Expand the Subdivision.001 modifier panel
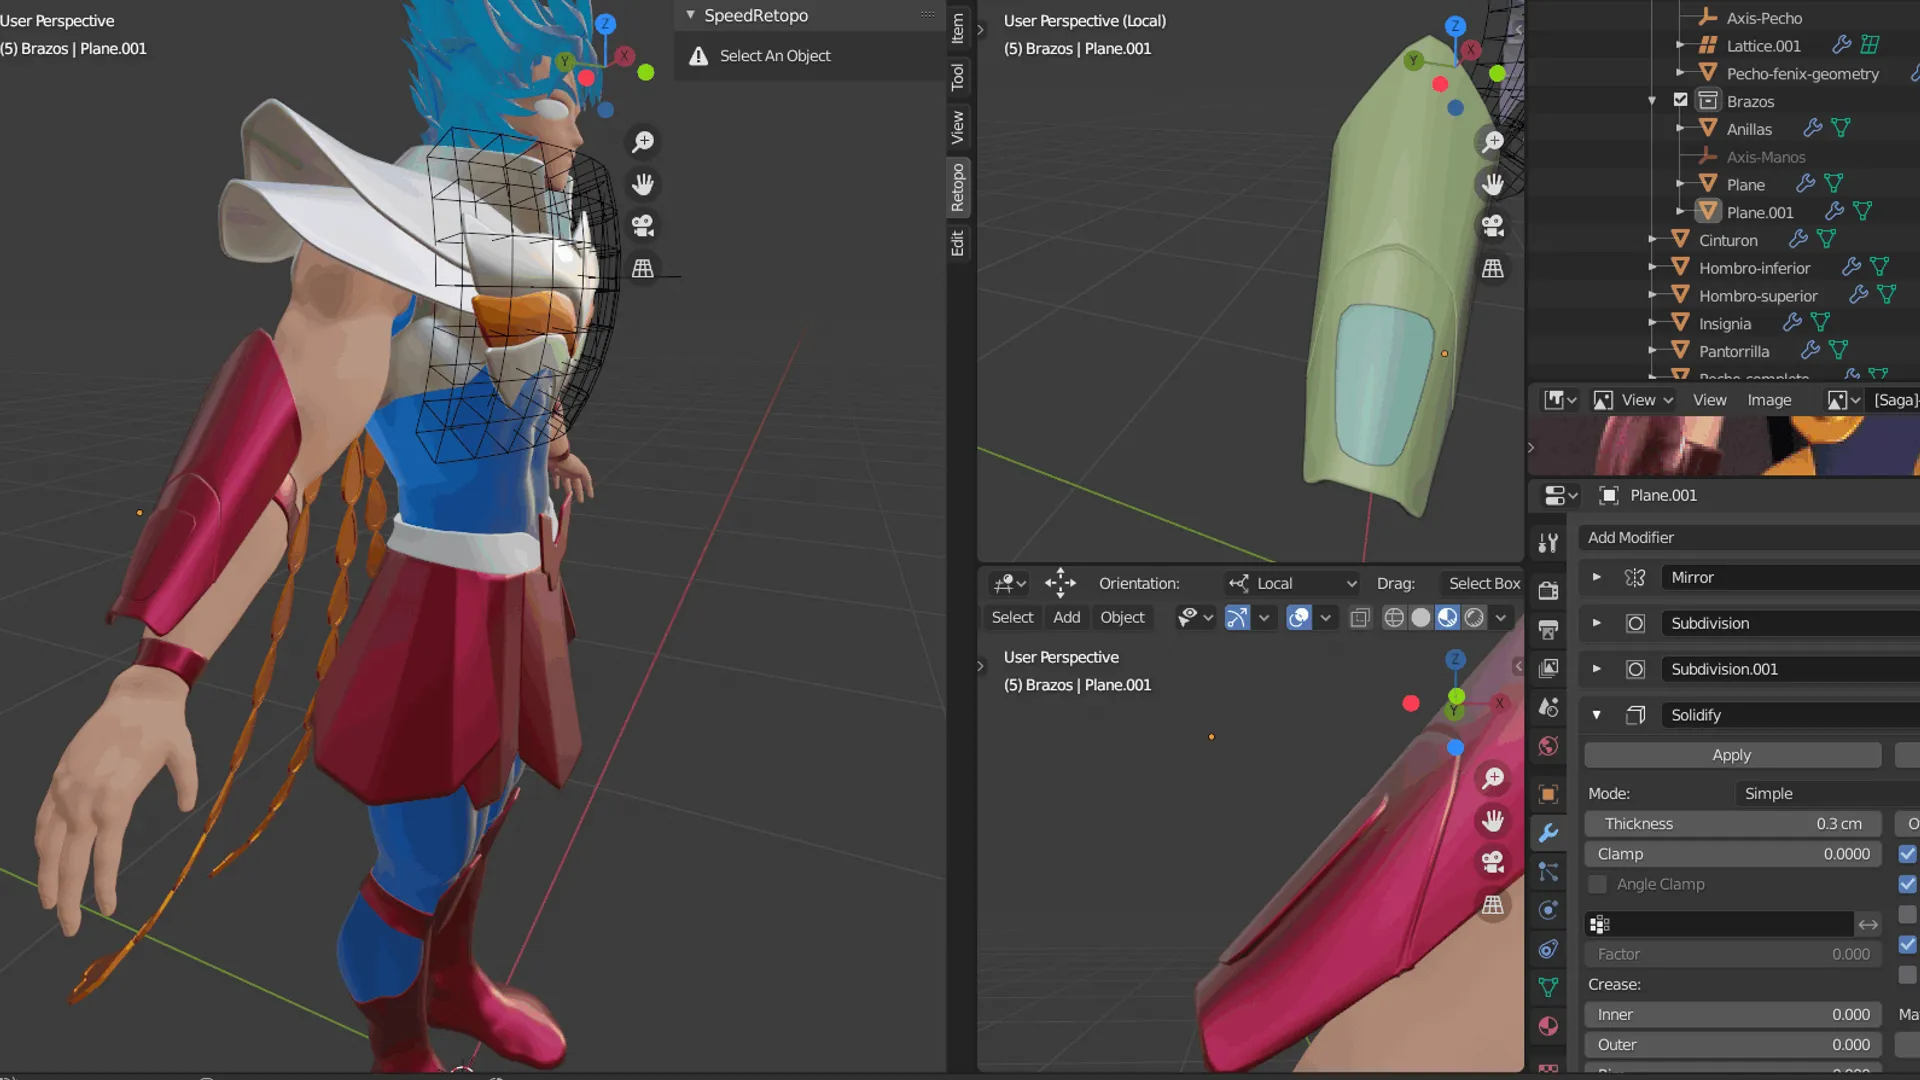The image size is (1920, 1080). click(x=1596, y=669)
